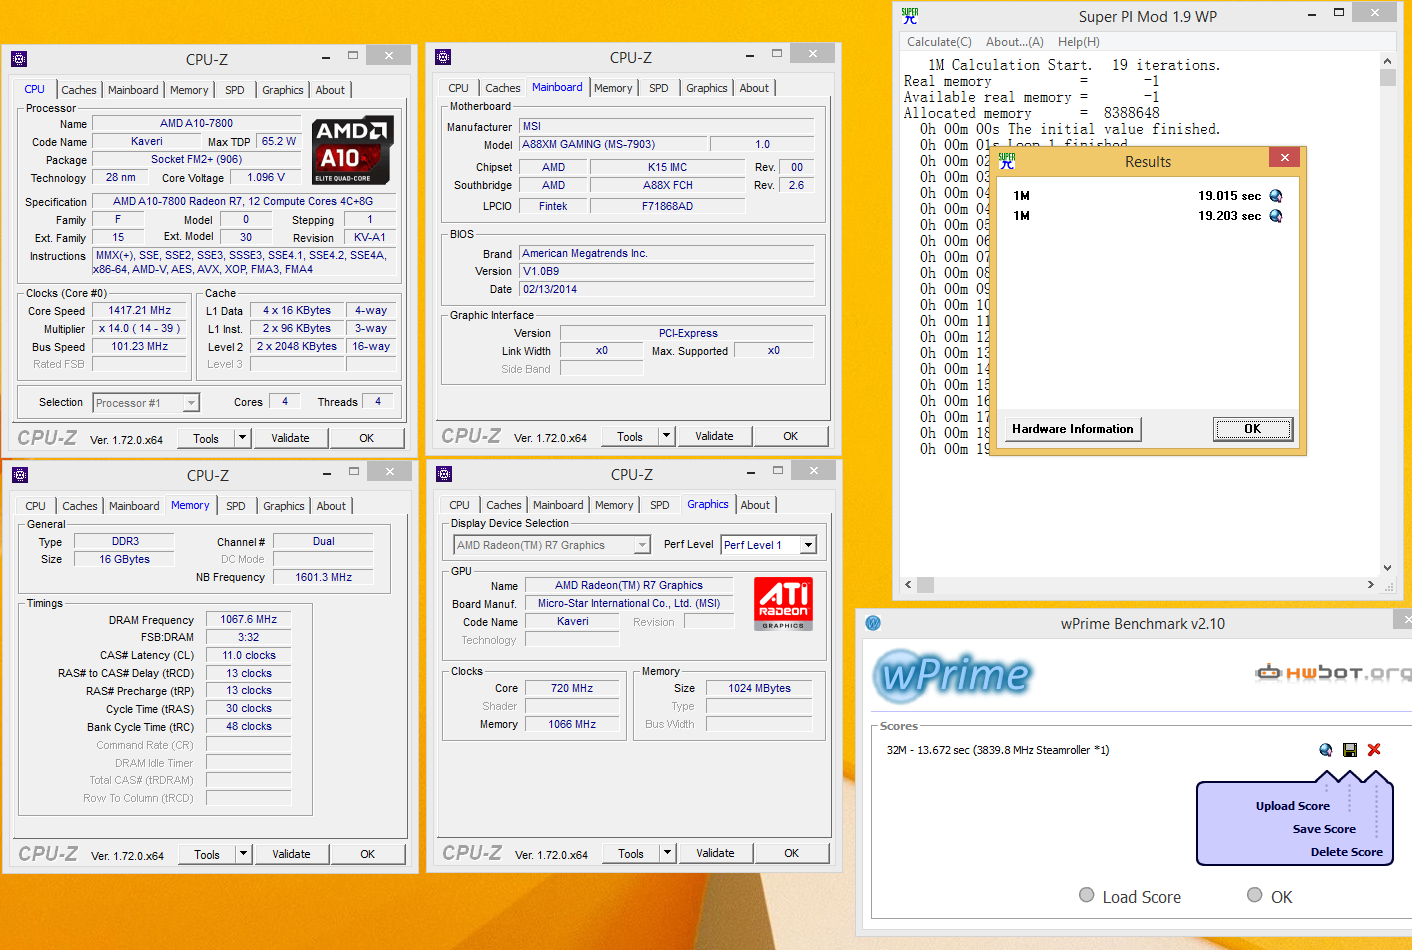Switch to the Mainboard tab in the CPU tab window
The height and width of the screenshot is (950, 1412).
(133, 90)
